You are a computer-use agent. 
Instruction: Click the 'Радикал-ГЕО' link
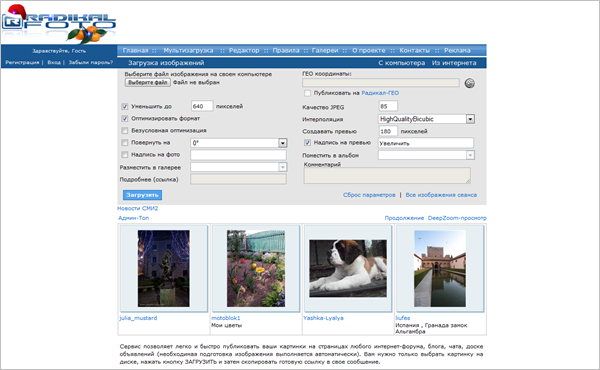pyautogui.click(x=380, y=93)
